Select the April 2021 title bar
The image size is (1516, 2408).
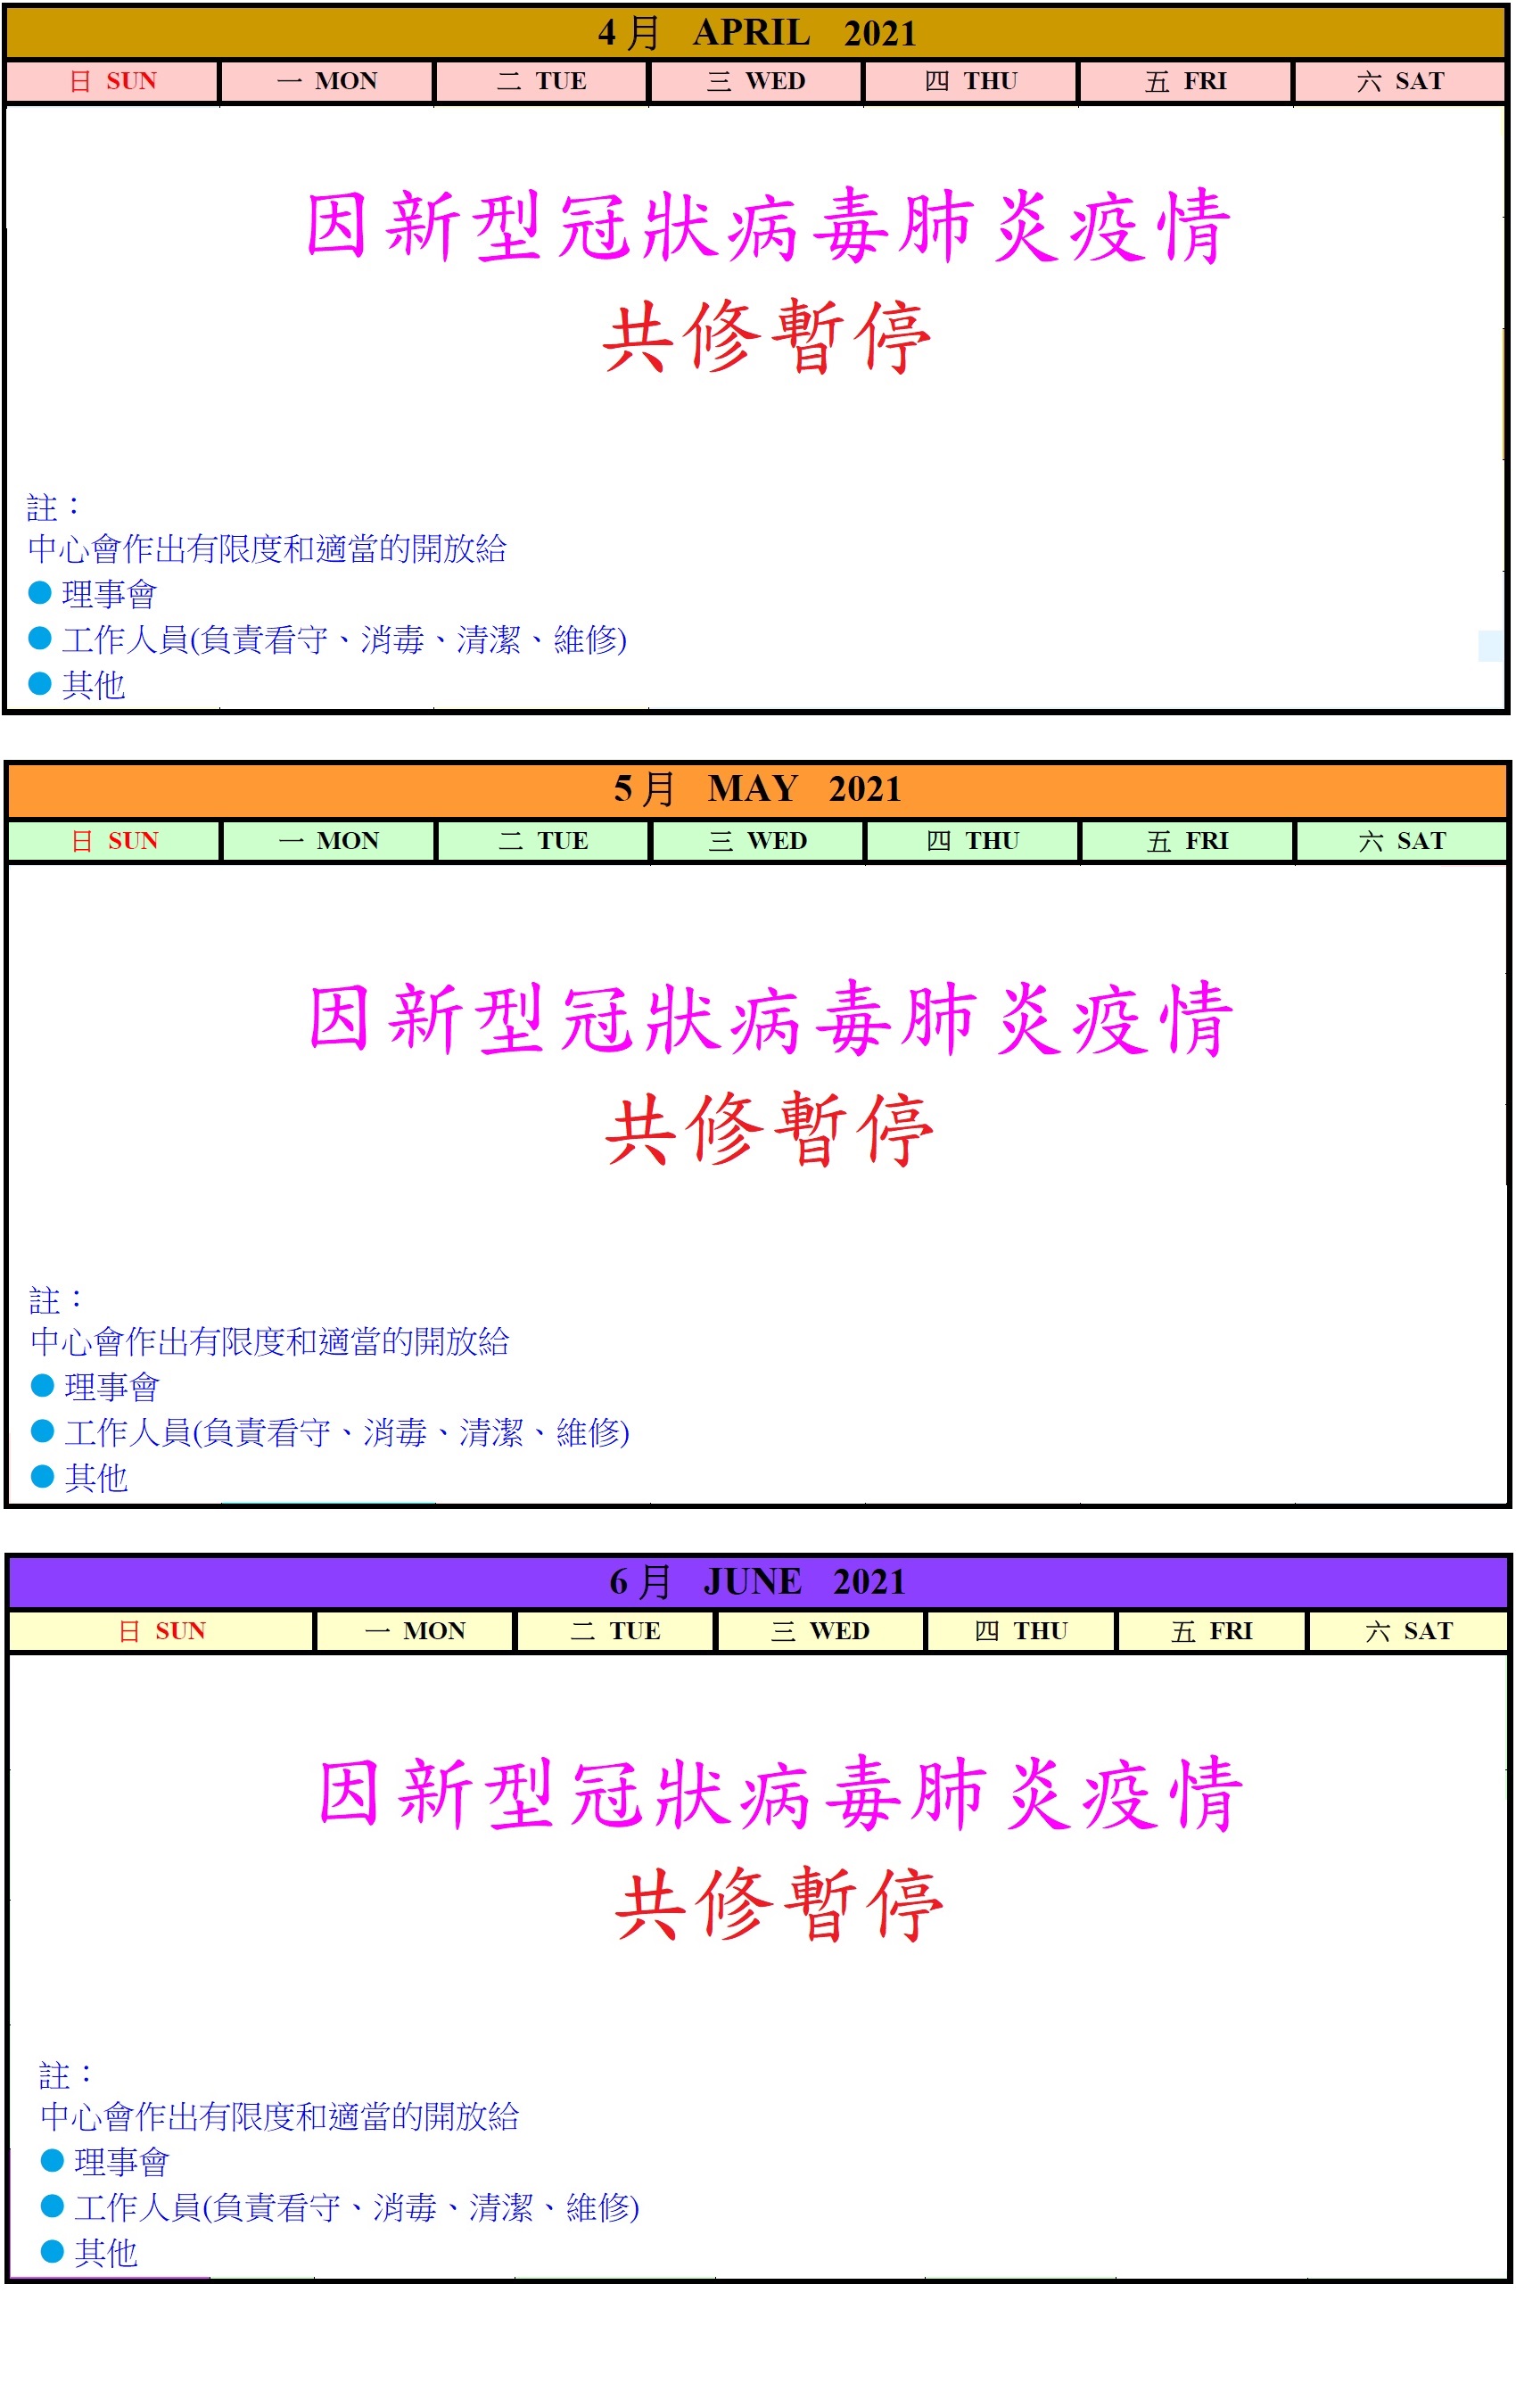(756, 33)
